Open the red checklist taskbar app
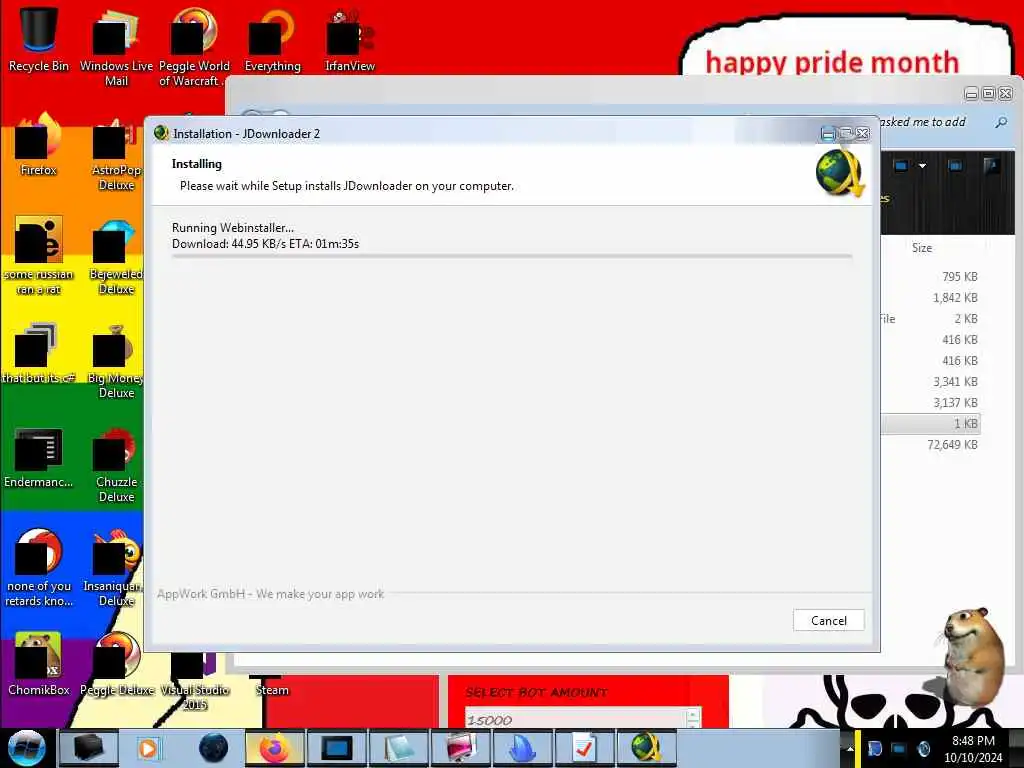The height and width of the screenshot is (768, 1024). coord(583,748)
